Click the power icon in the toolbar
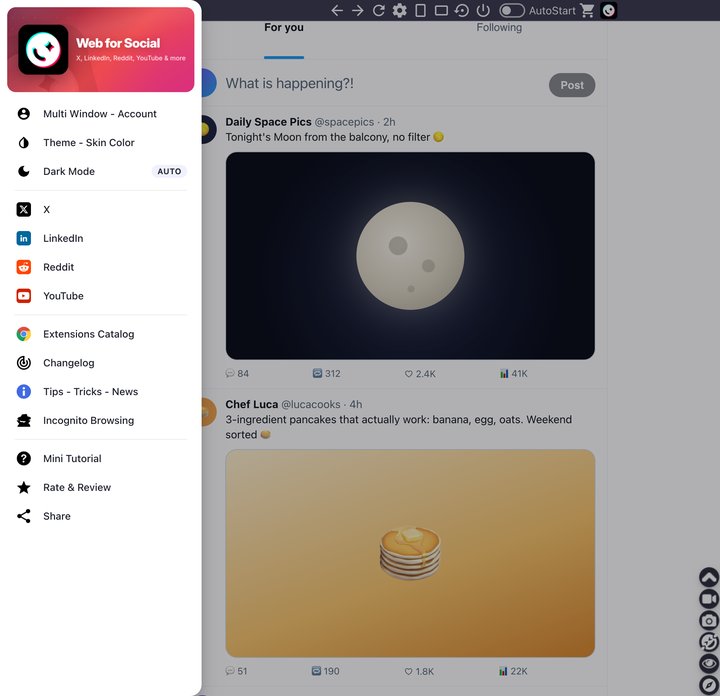The width and height of the screenshot is (720, 696). [483, 11]
